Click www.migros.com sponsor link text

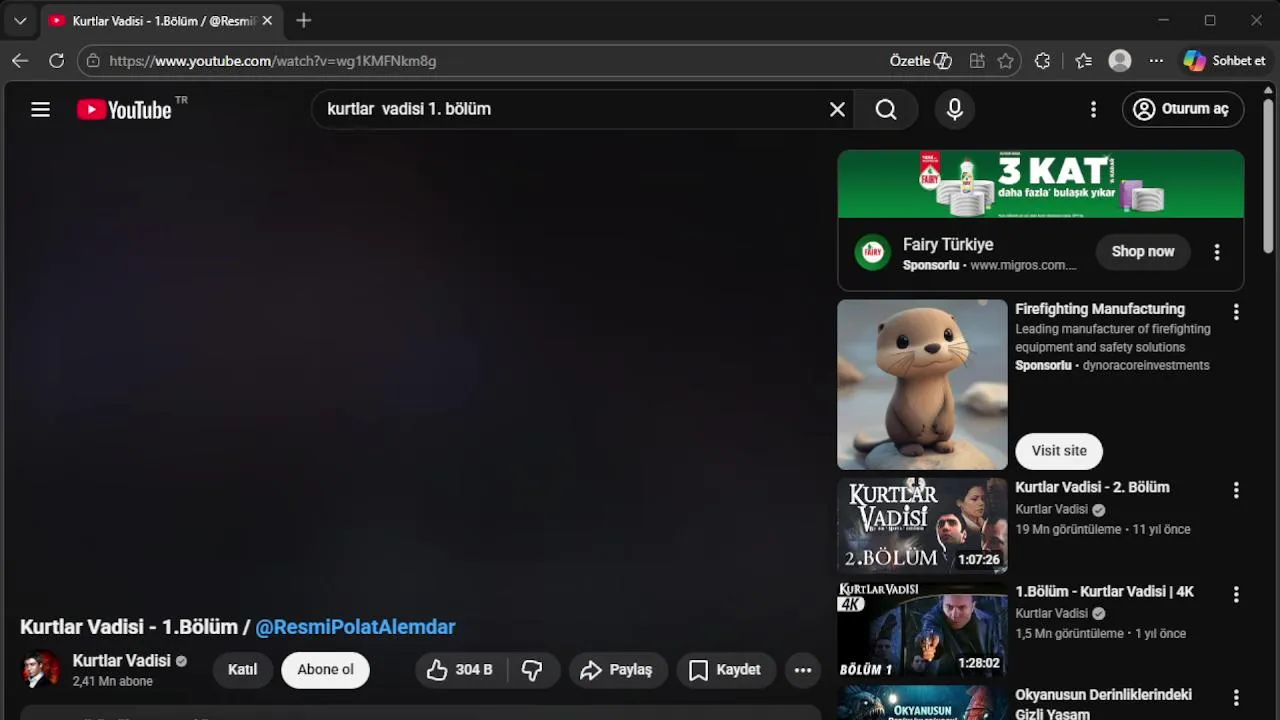coord(1023,265)
